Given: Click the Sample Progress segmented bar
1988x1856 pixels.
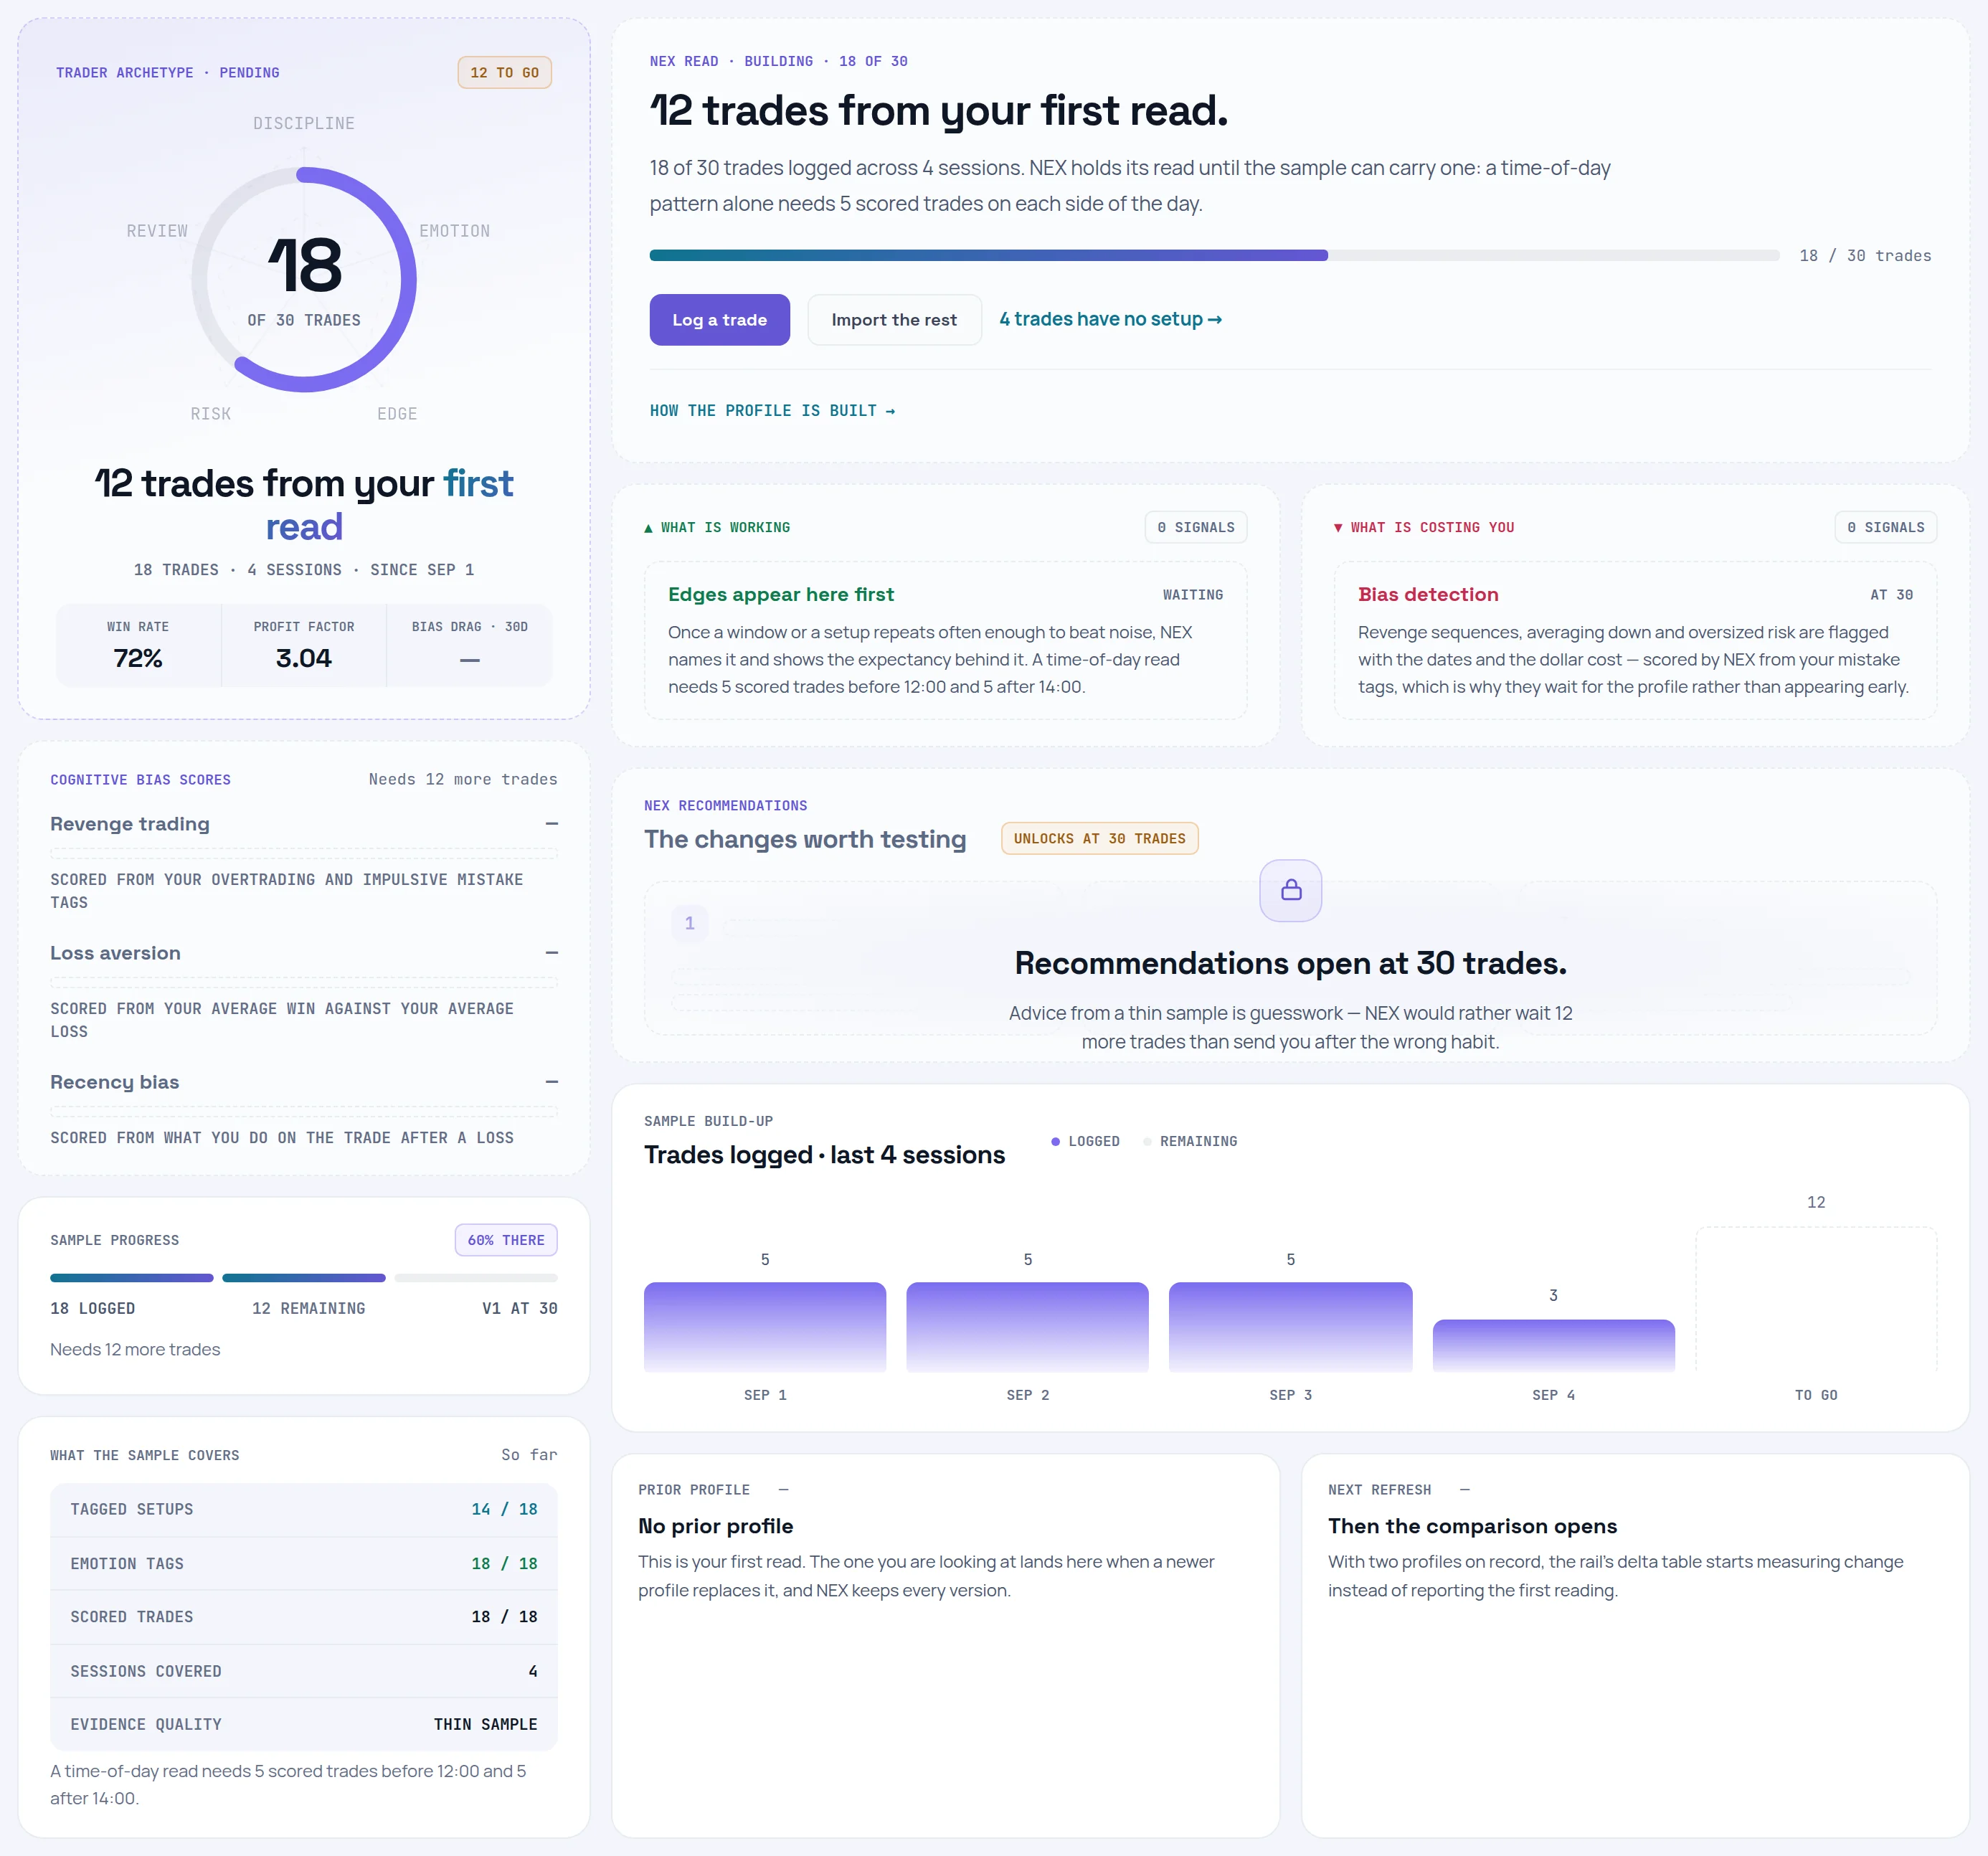Looking at the screenshot, I should click(x=304, y=1278).
